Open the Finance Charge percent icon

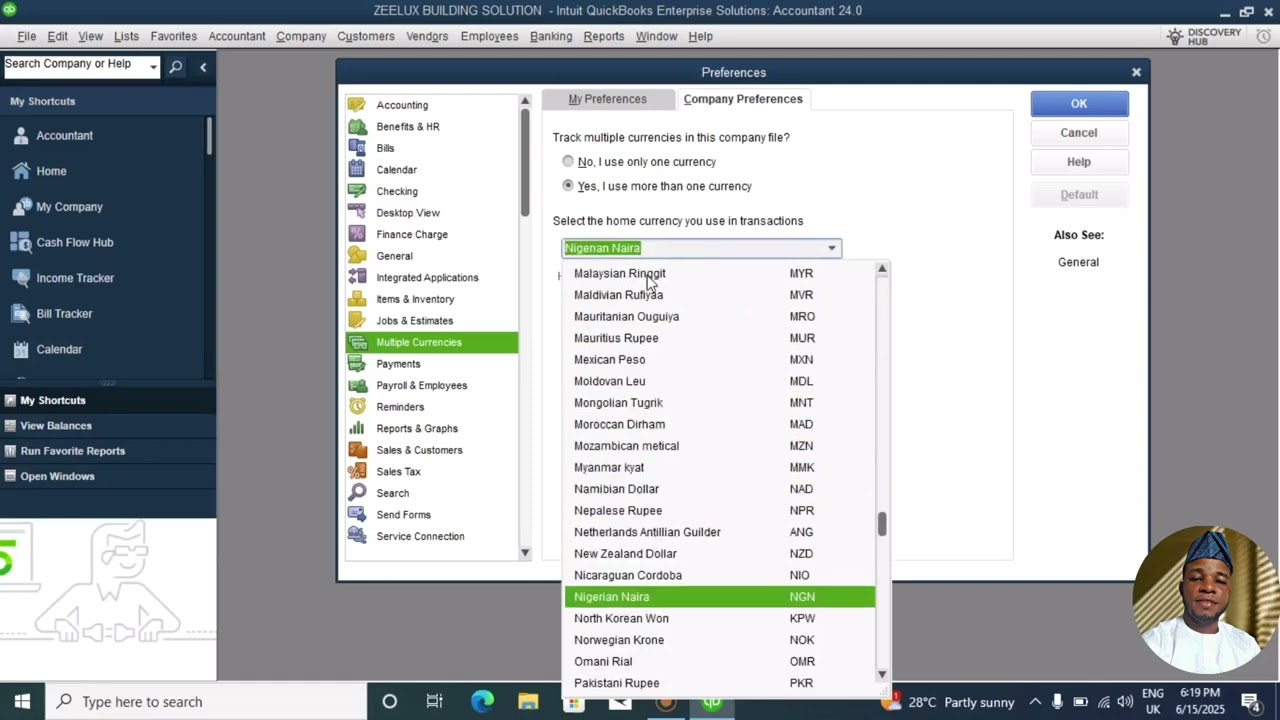(357, 234)
